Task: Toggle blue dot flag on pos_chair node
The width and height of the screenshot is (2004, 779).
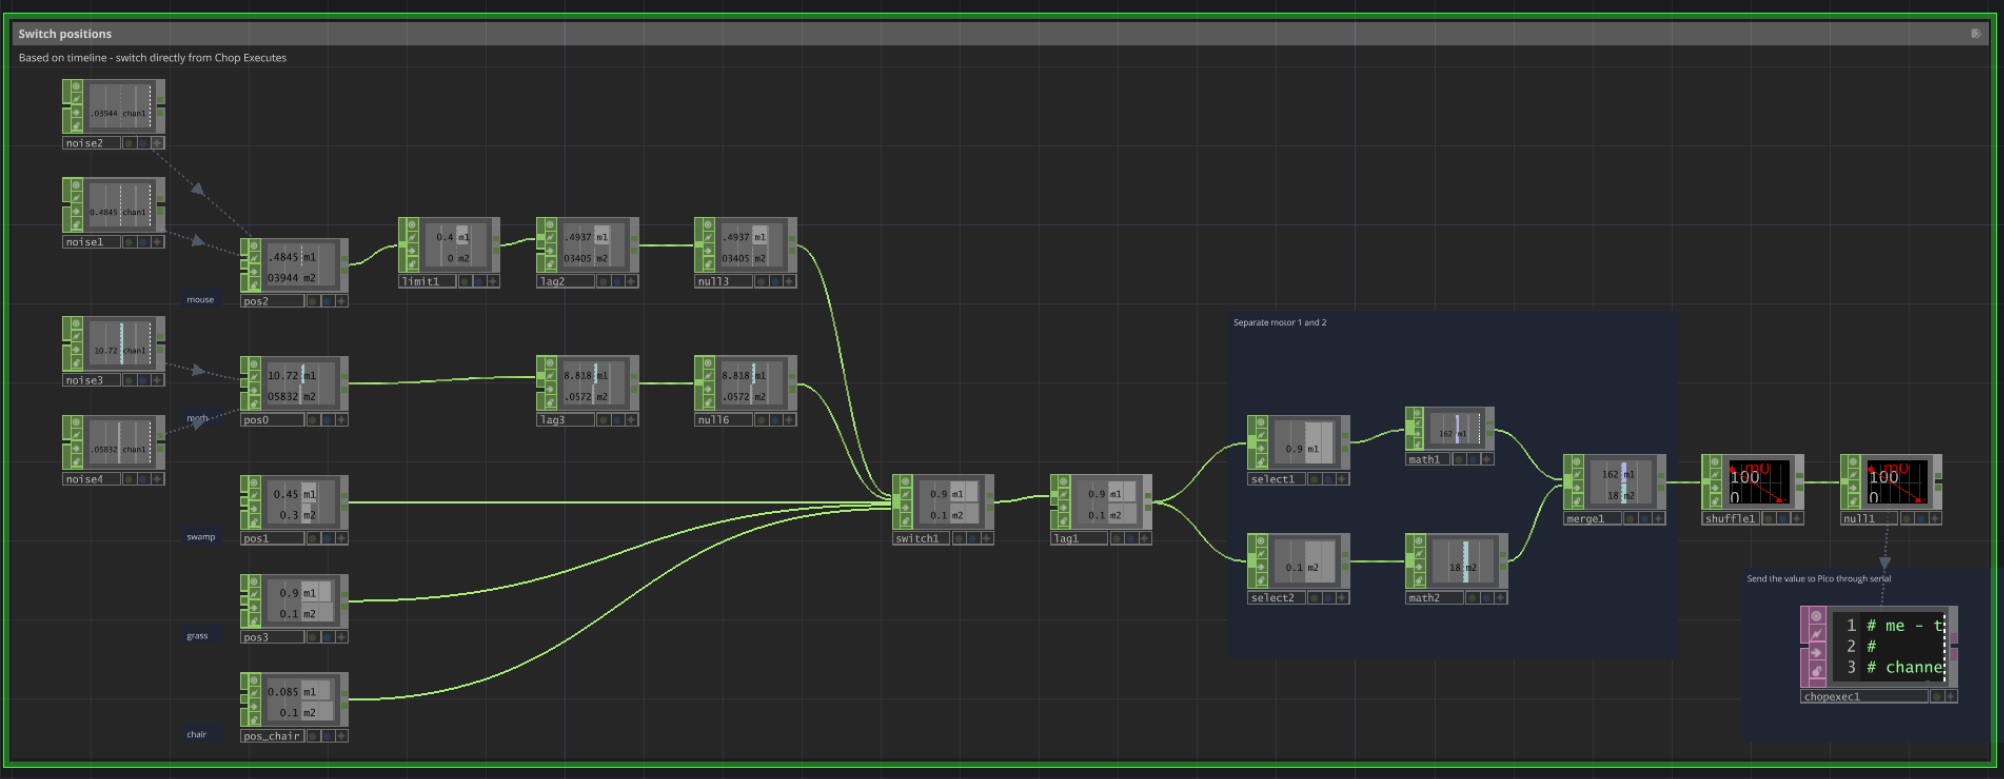Action: (x=326, y=736)
